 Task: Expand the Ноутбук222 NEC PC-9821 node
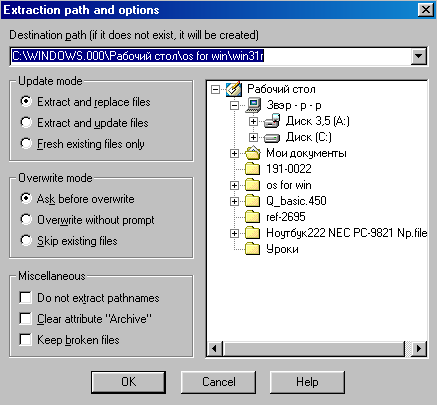[234, 233]
